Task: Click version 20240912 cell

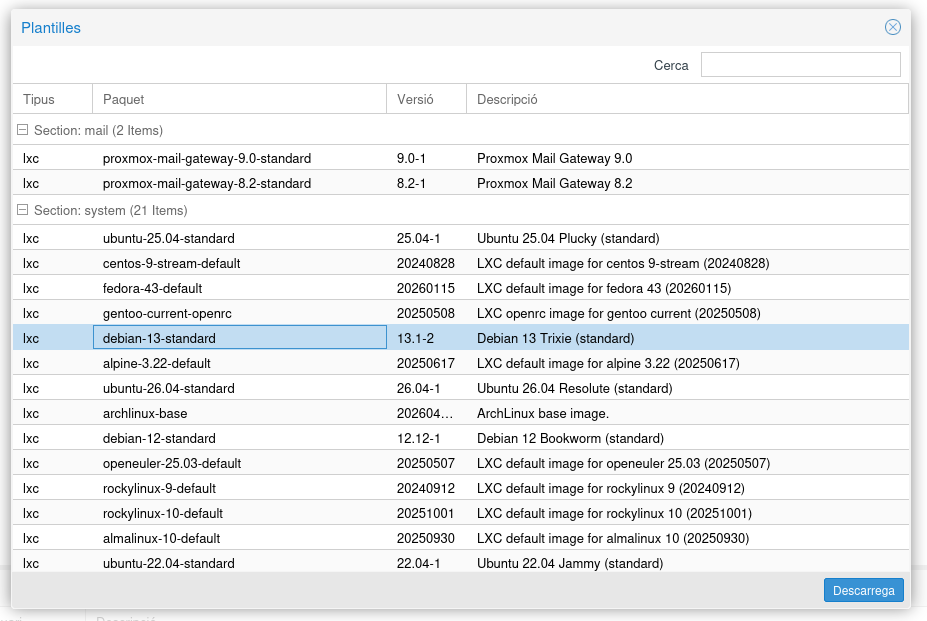Action: (x=426, y=489)
